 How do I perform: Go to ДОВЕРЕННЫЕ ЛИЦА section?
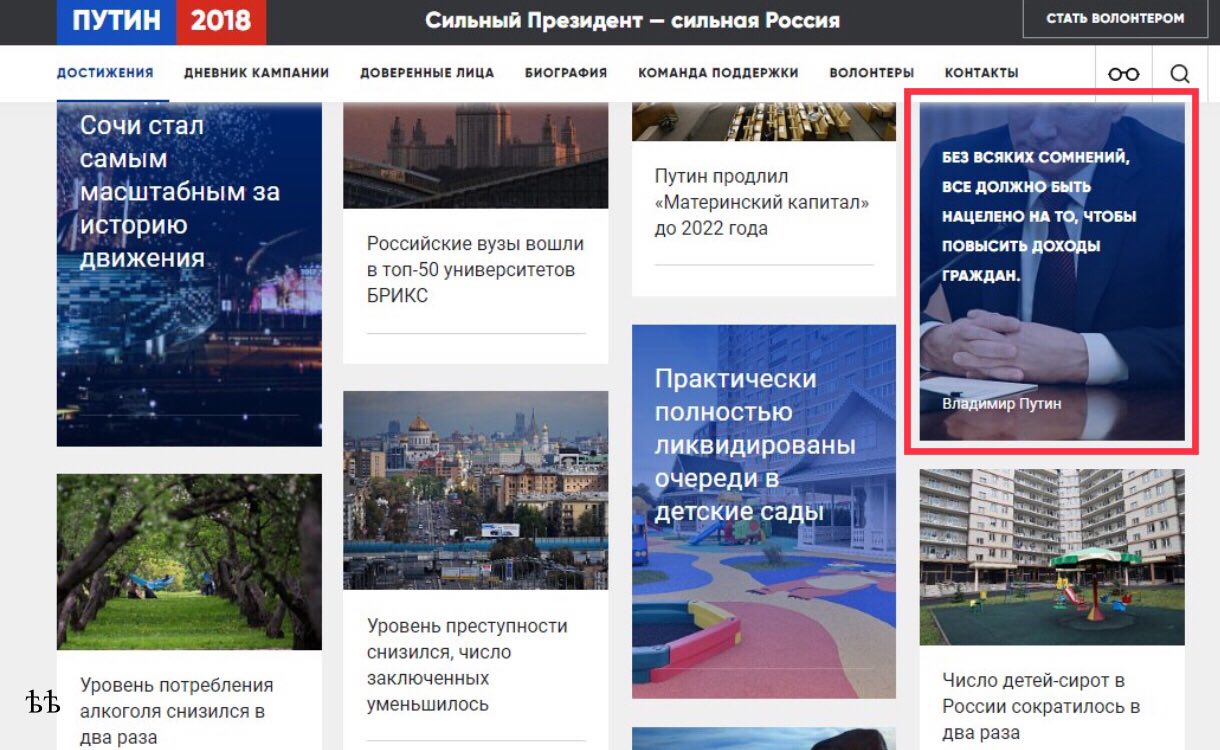click(x=427, y=73)
